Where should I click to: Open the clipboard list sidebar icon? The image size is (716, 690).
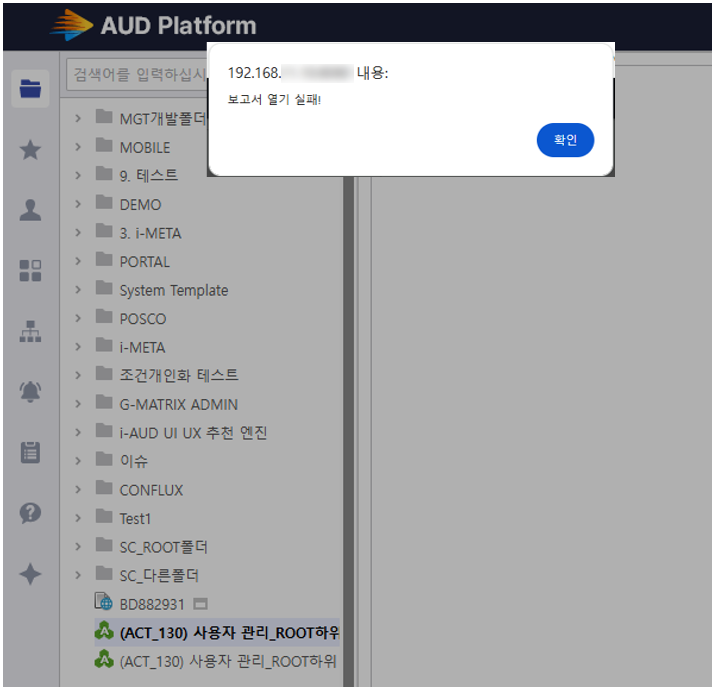30,453
